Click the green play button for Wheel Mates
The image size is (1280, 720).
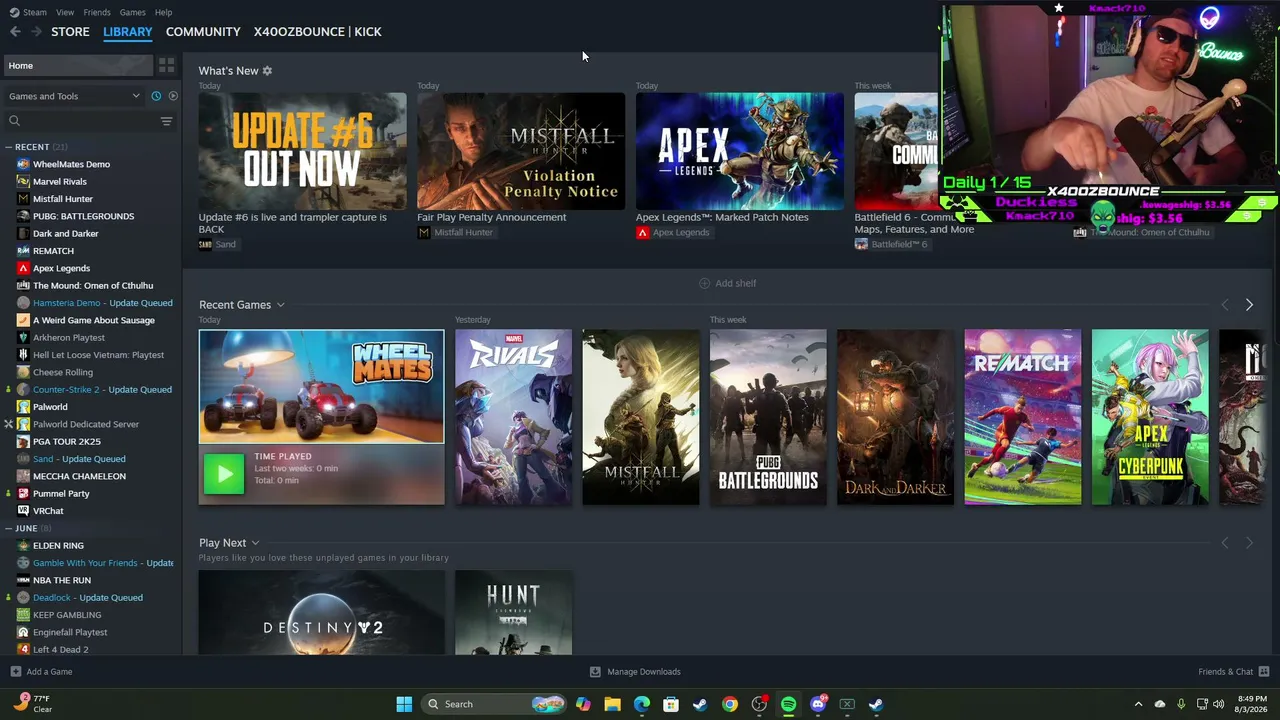tap(223, 474)
